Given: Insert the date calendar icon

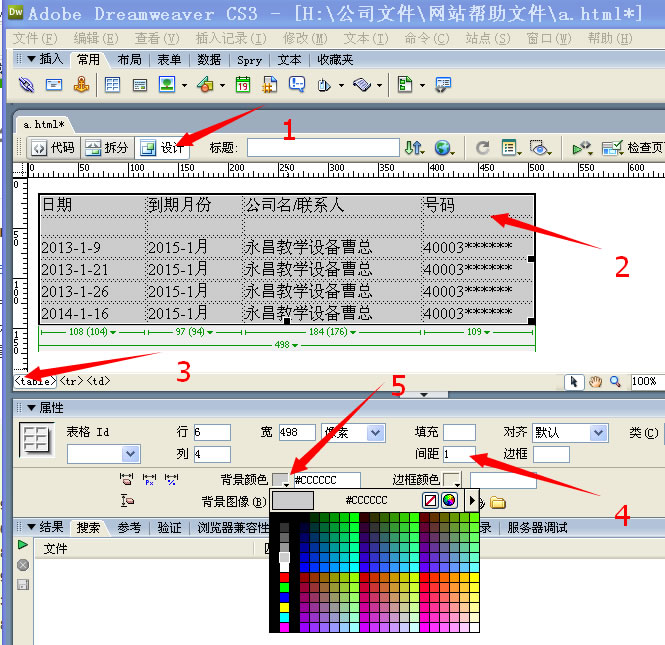Looking at the screenshot, I should pyautogui.click(x=243, y=85).
